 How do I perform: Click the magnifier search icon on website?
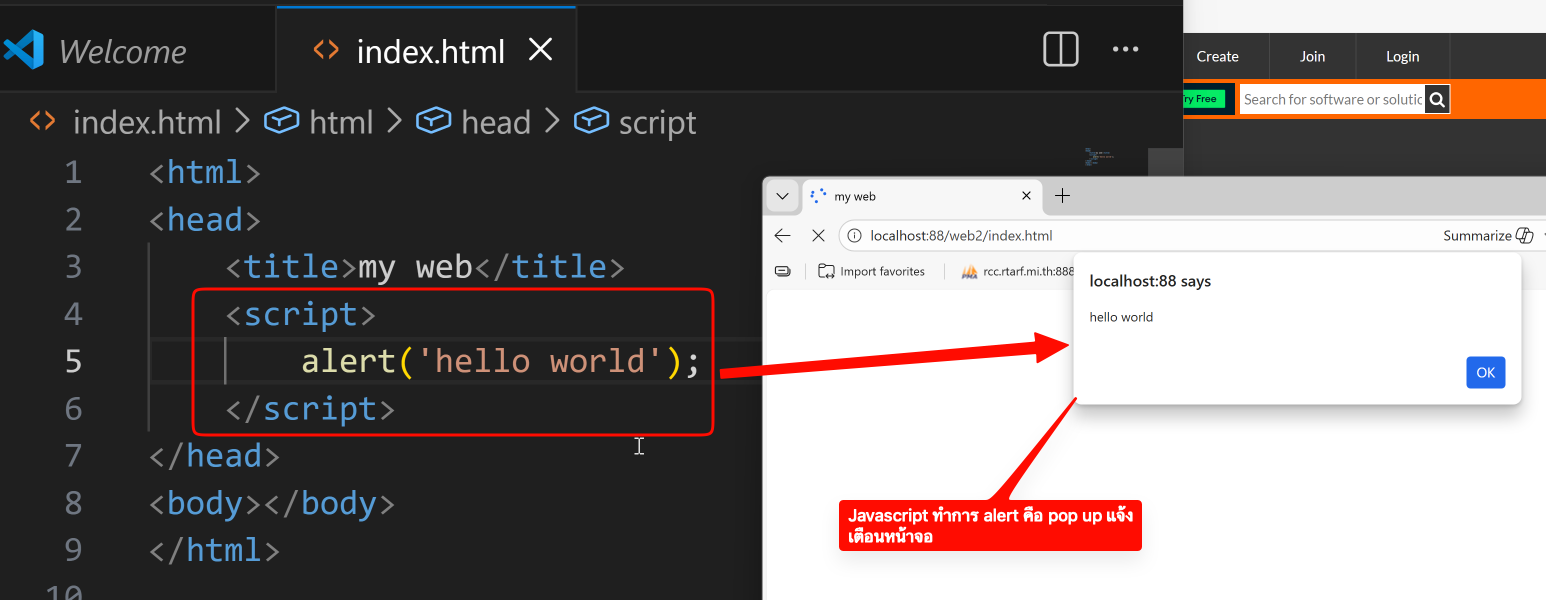[1437, 99]
